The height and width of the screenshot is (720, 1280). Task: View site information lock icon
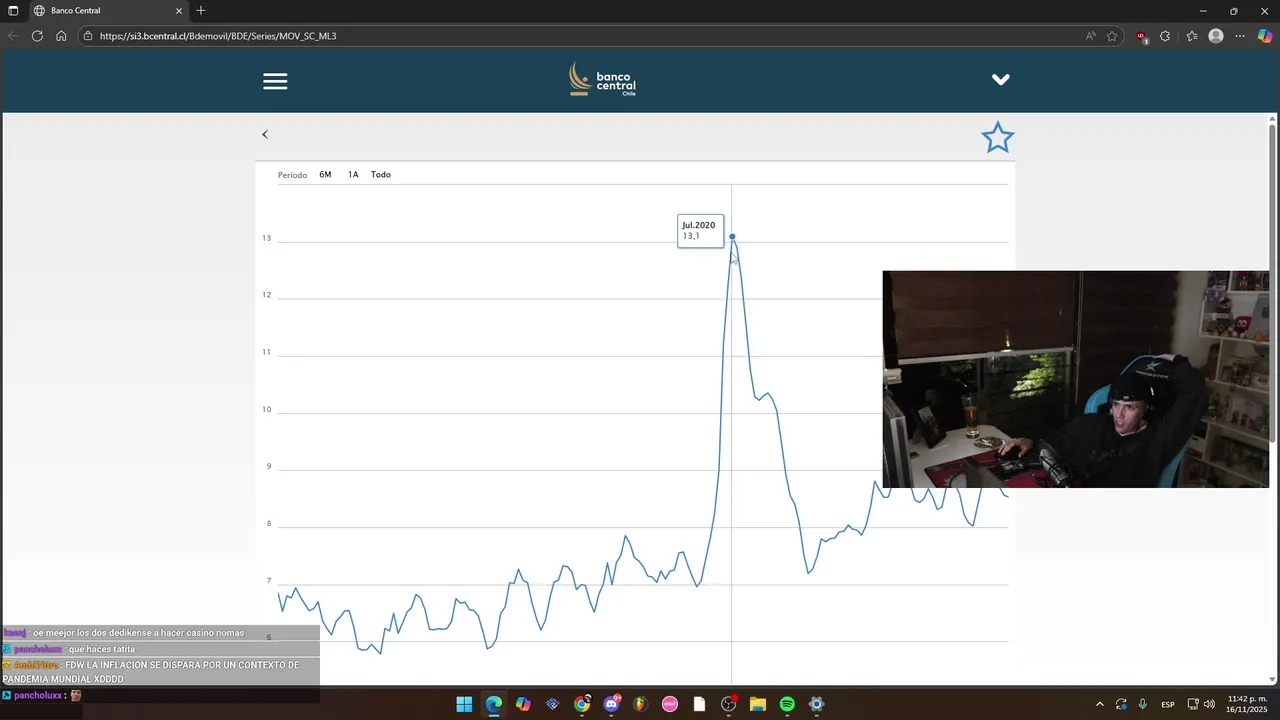tap(88, 36)
